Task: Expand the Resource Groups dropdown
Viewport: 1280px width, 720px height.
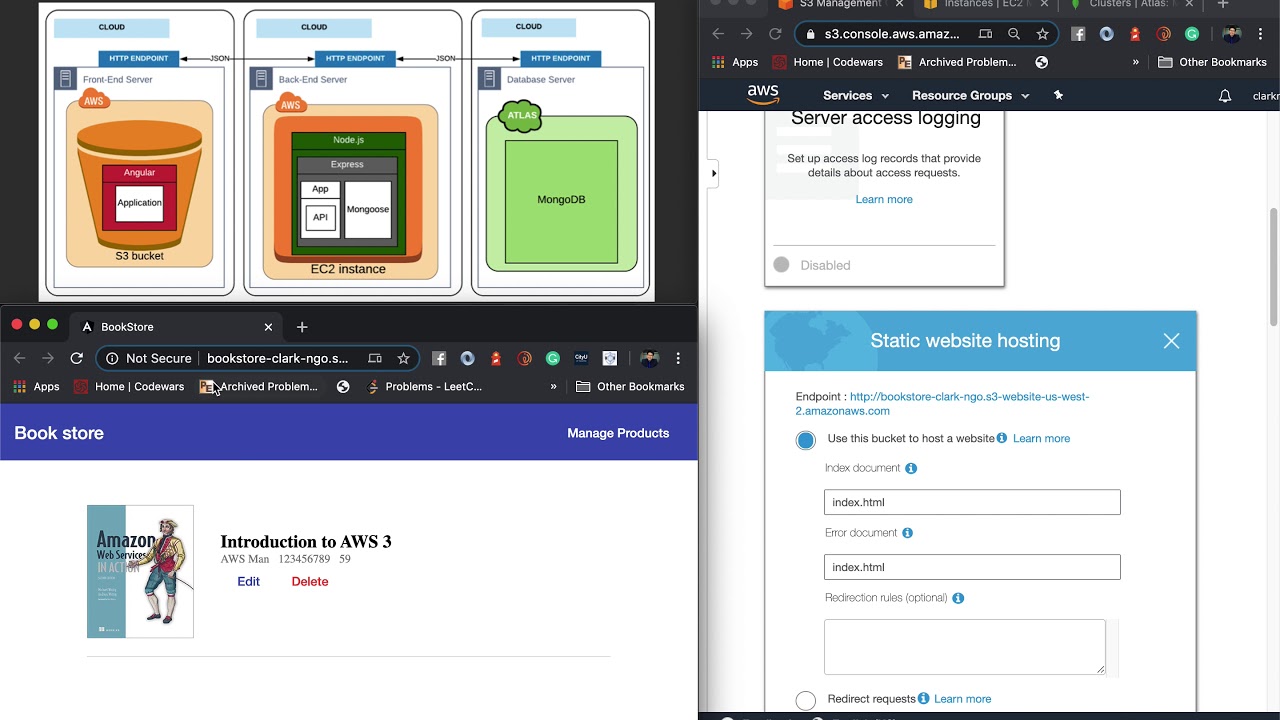Action: (971, 95)
